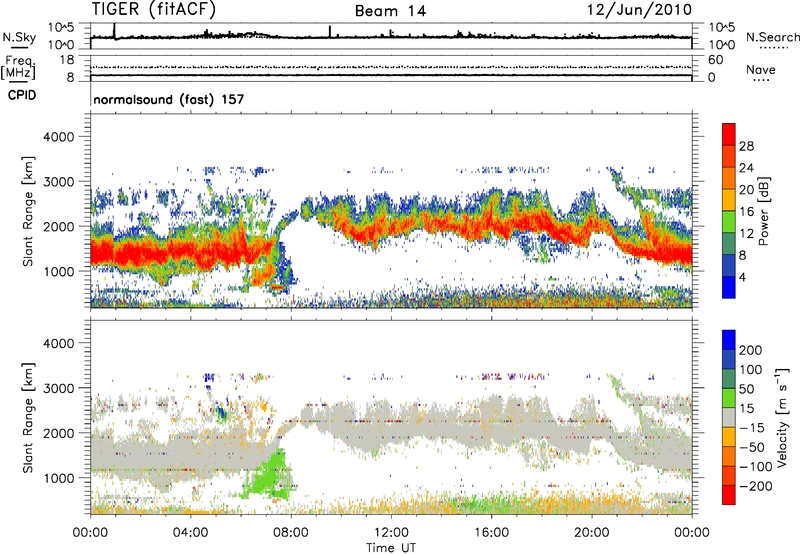
Task: Click the 12 label on Power colorbar
Action: [x=746, y=234]
